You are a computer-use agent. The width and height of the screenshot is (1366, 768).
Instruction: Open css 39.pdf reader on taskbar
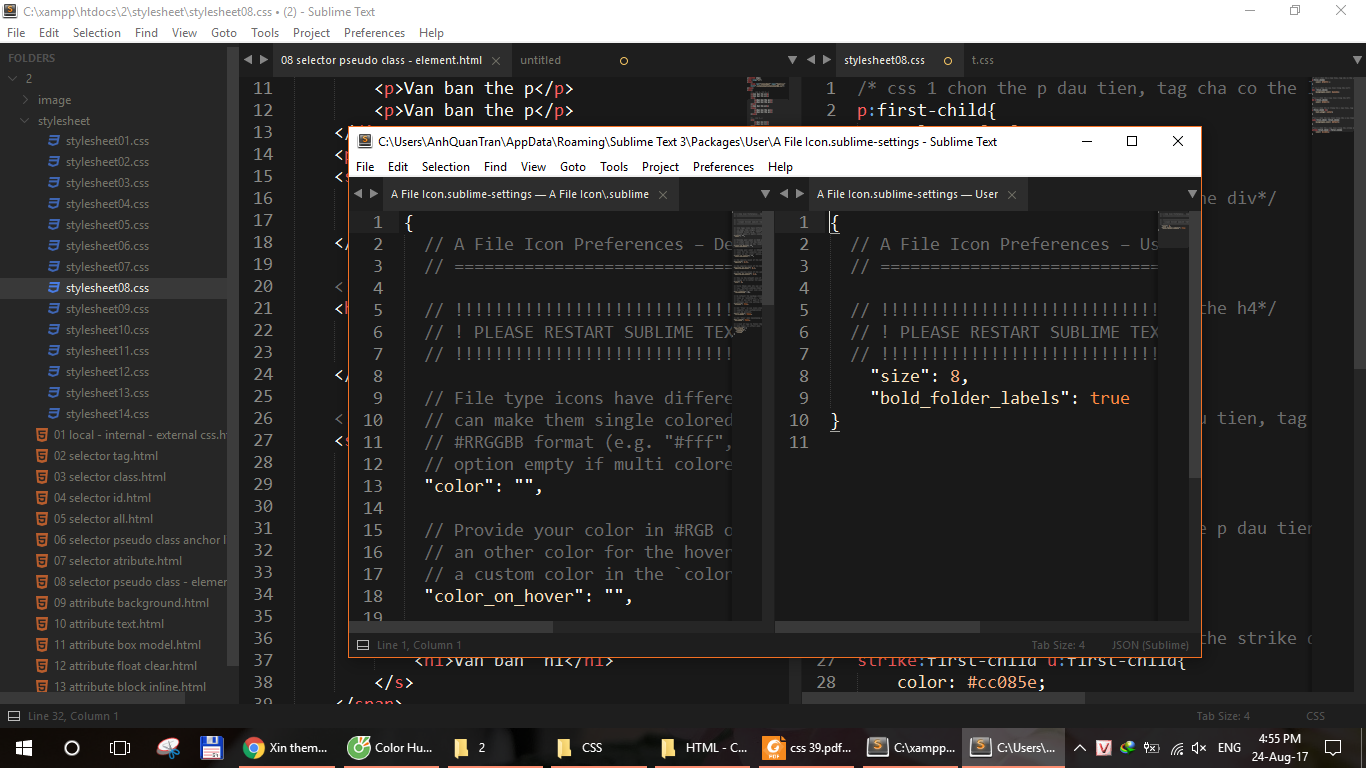(806, 747)
